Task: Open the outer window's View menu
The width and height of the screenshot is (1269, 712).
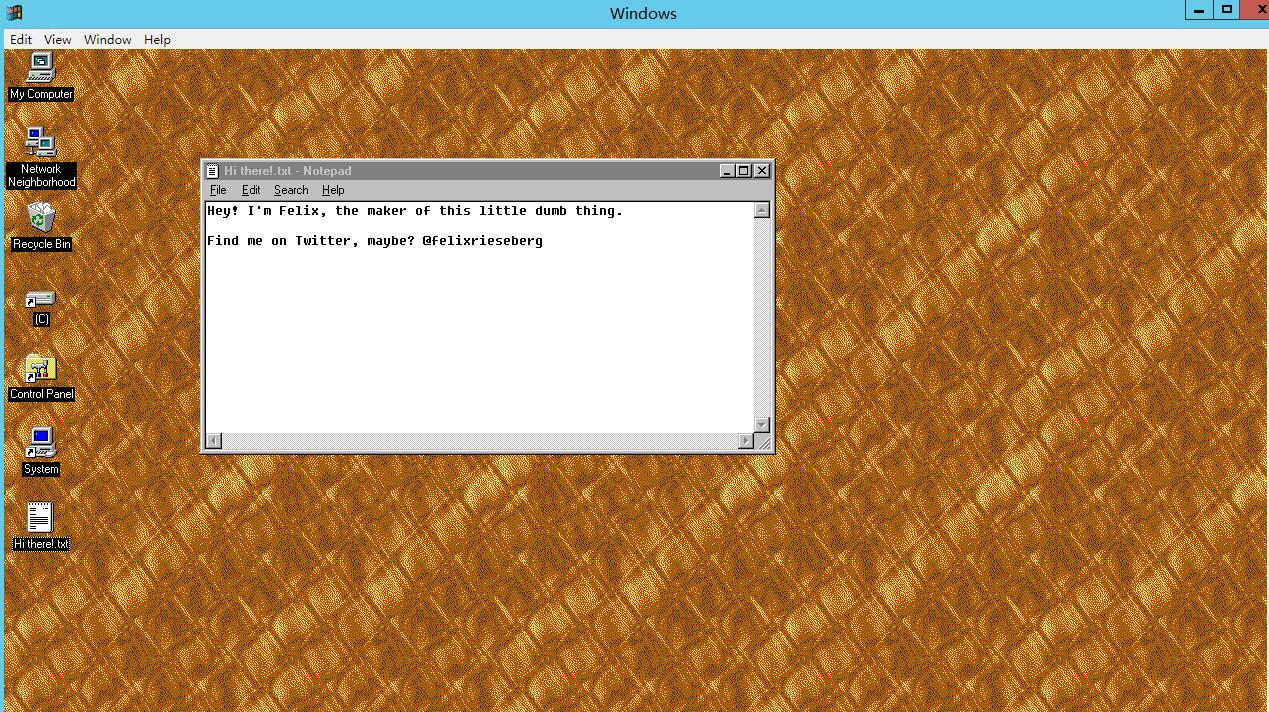Action: (57, 40)
